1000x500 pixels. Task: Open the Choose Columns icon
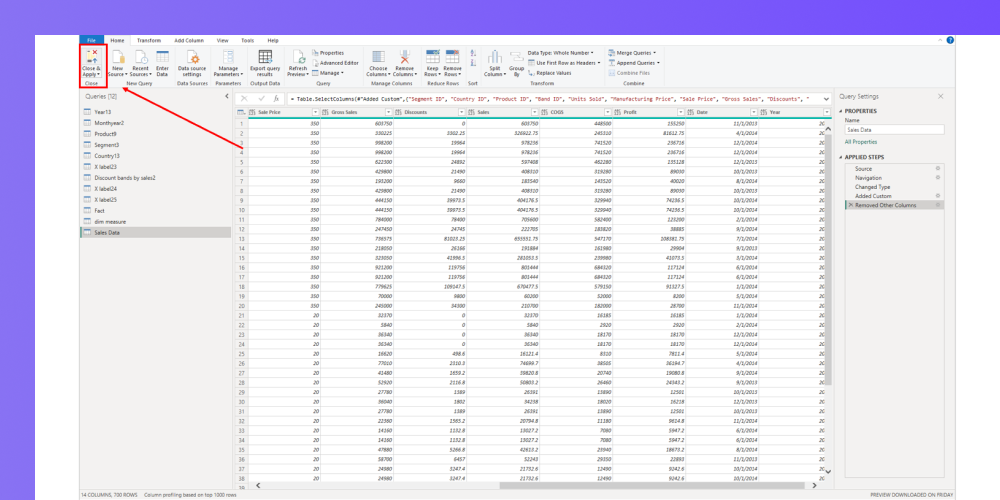pos(378,56)
